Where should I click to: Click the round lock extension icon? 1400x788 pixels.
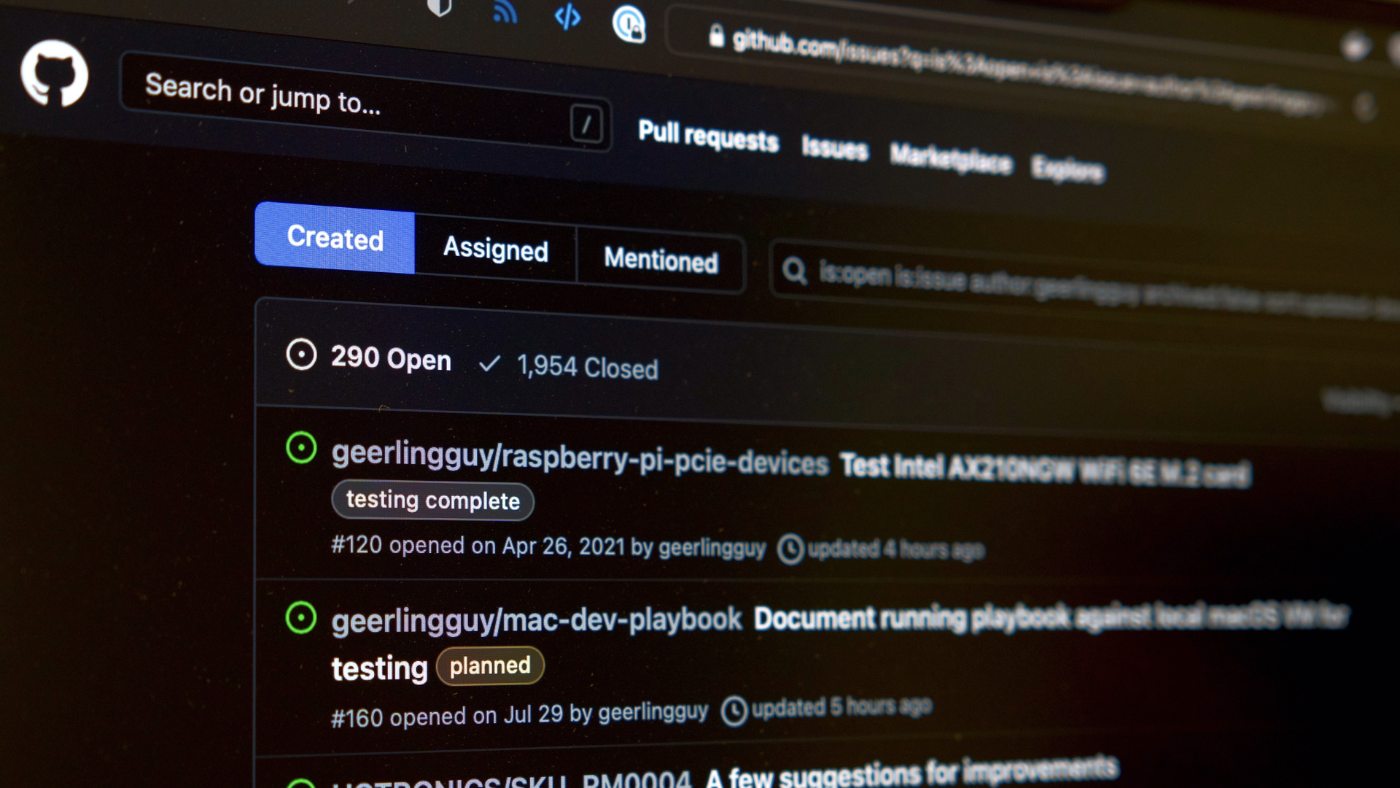629,25
